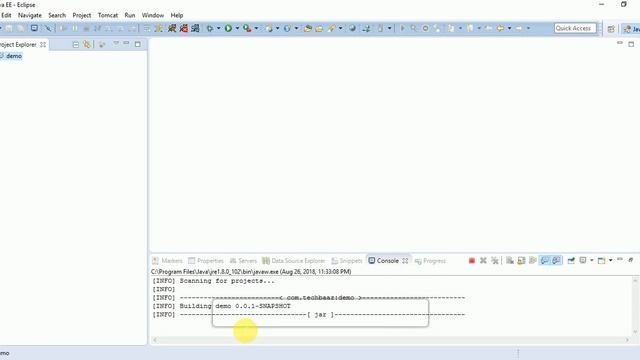This screenshot has height=360, width=640.
Task: Click the Console horizontal scrollbar
Action: coord(391,340)
